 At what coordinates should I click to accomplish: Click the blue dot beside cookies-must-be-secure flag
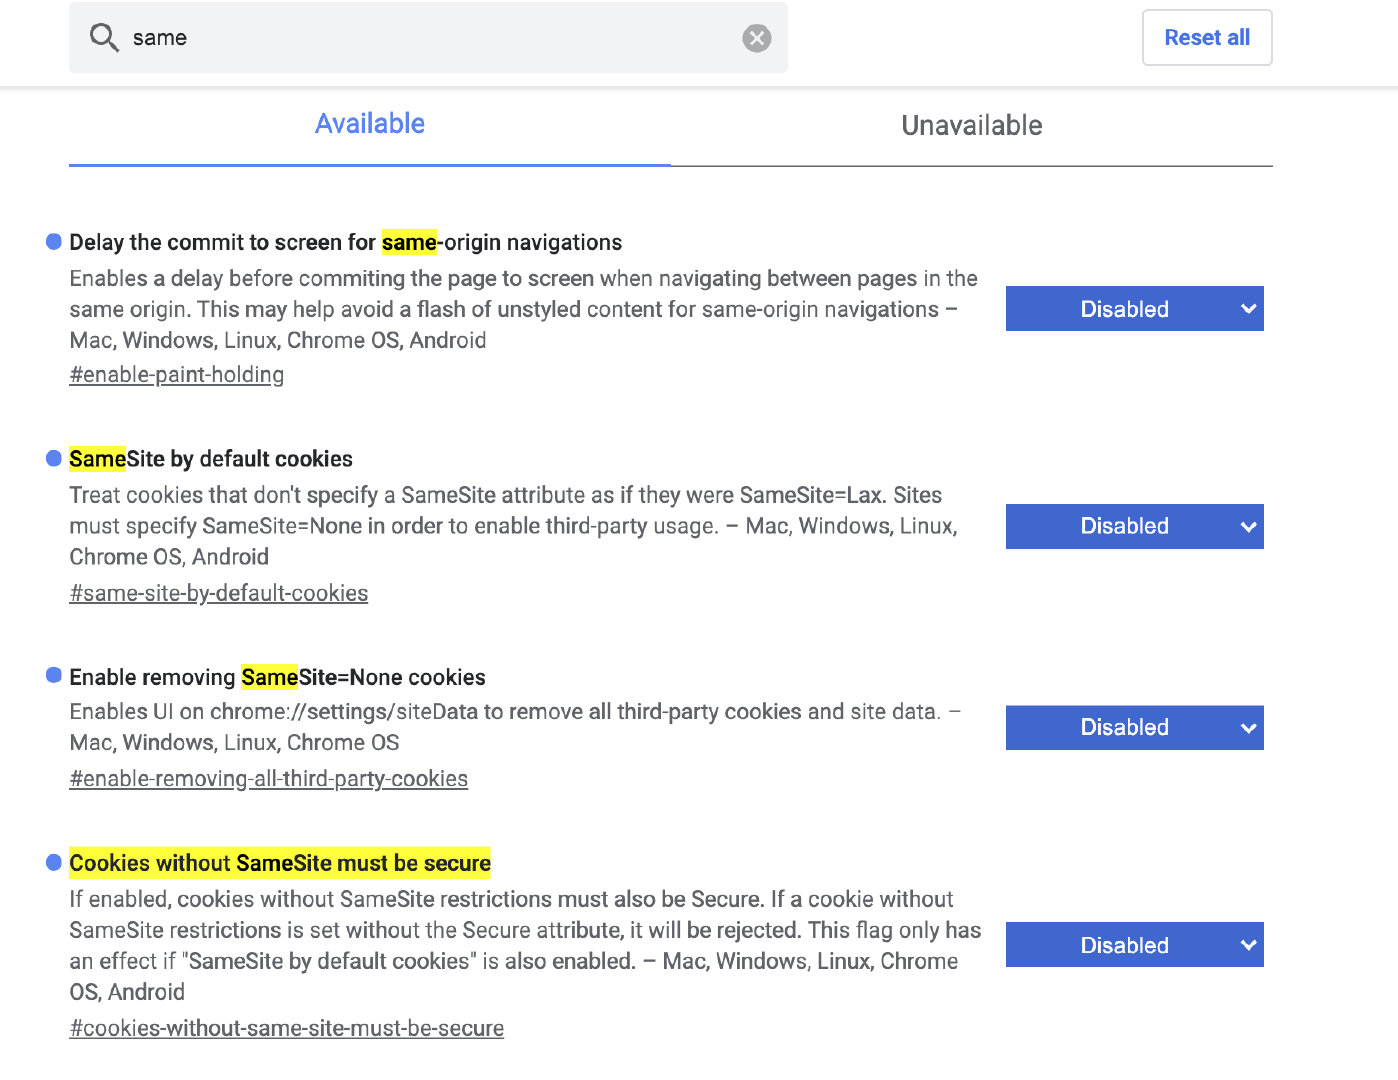(54, 861)
